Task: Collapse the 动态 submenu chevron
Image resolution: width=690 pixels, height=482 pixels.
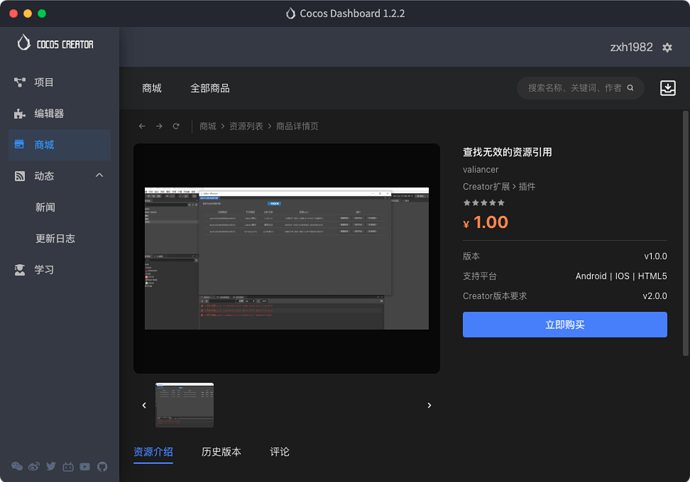Action: [x=99, y=175]
